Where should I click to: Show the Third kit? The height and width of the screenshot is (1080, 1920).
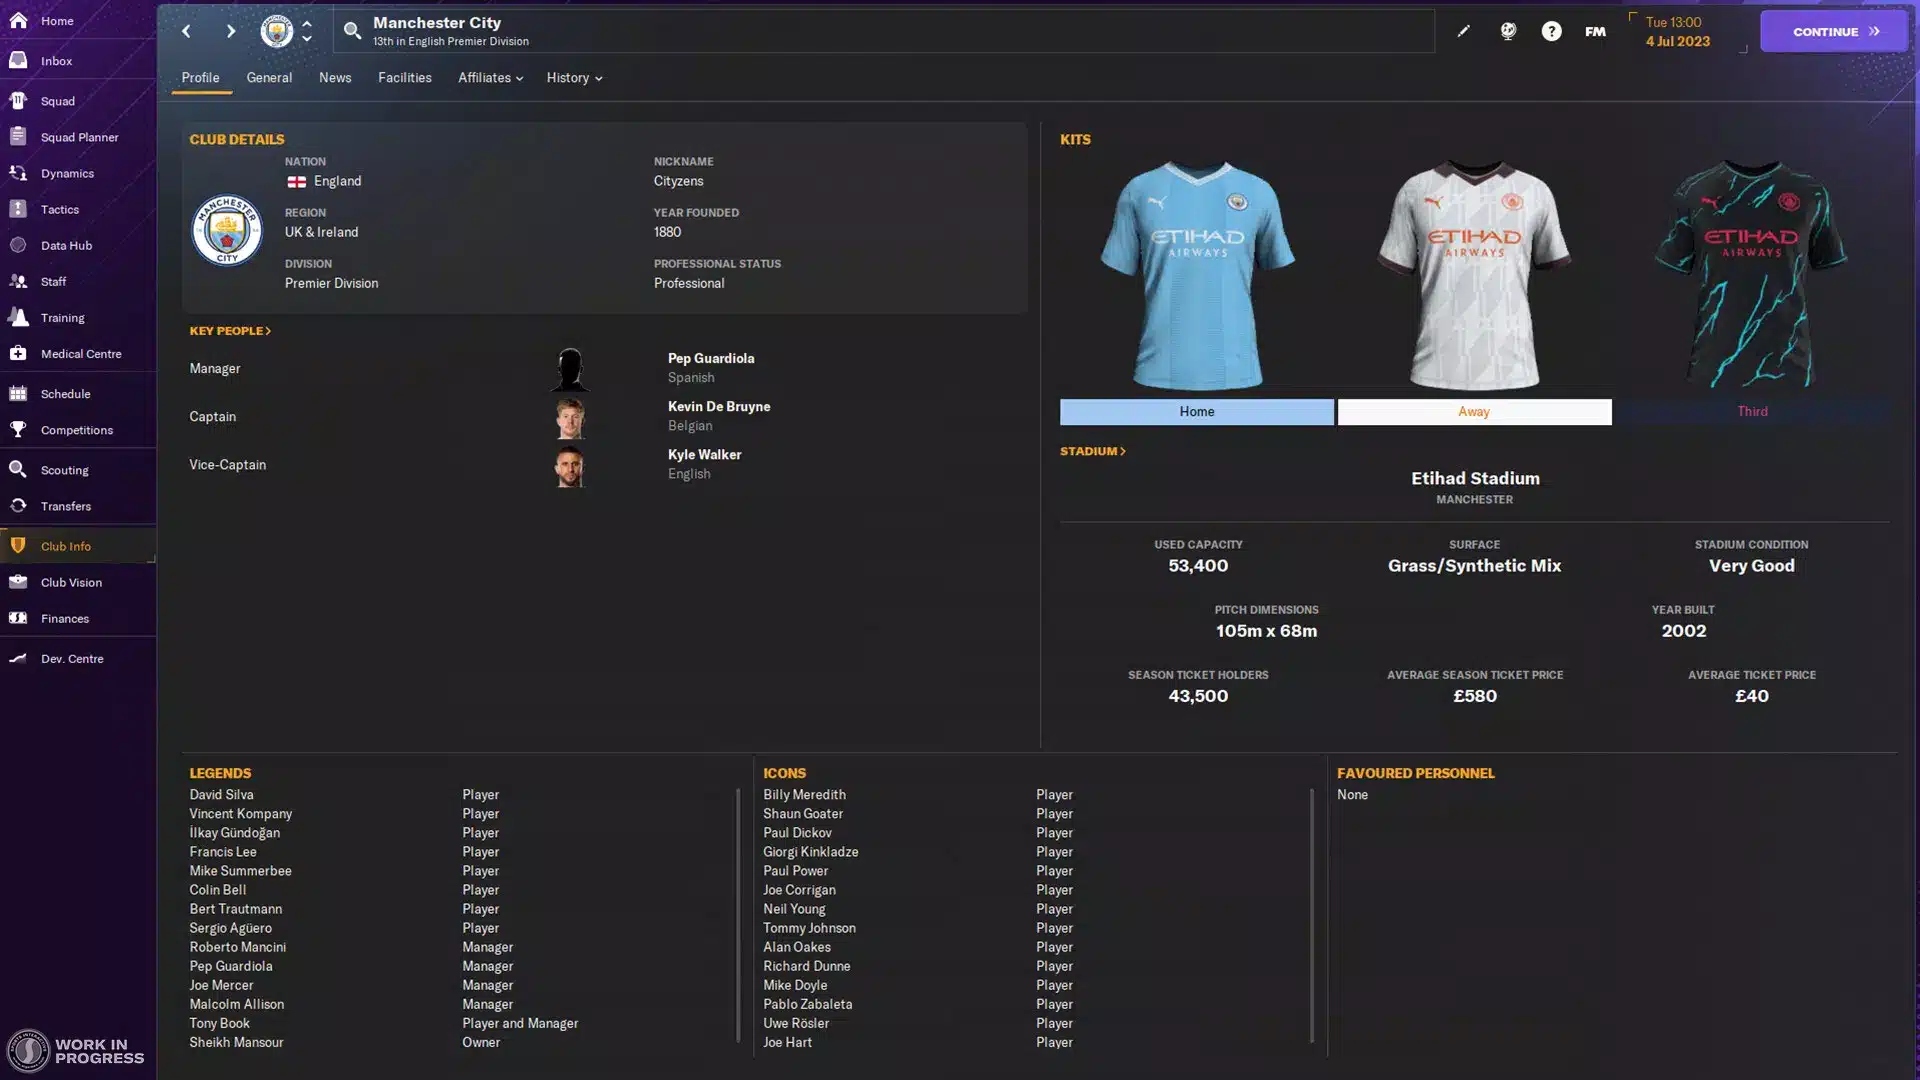[1752, 412]
